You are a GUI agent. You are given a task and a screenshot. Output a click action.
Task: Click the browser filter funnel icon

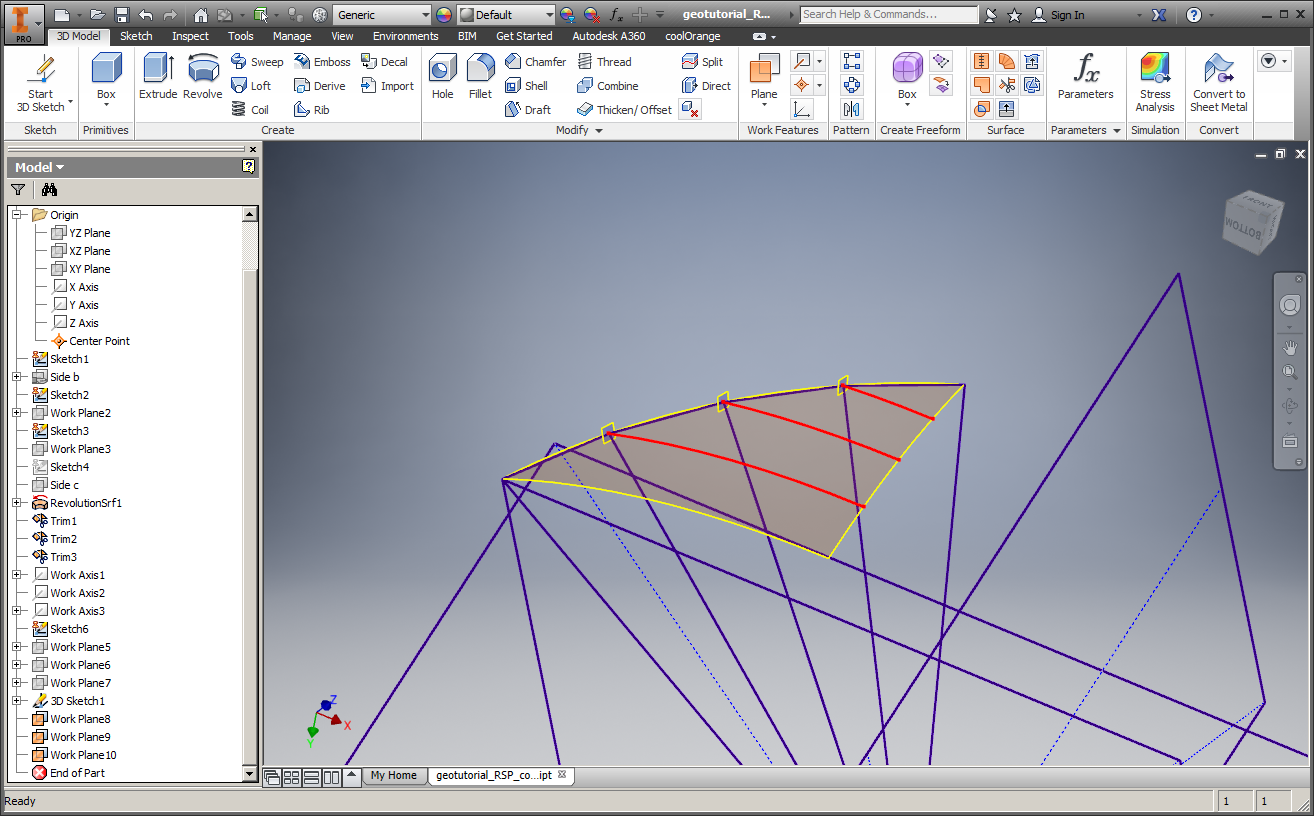(18, 190)
